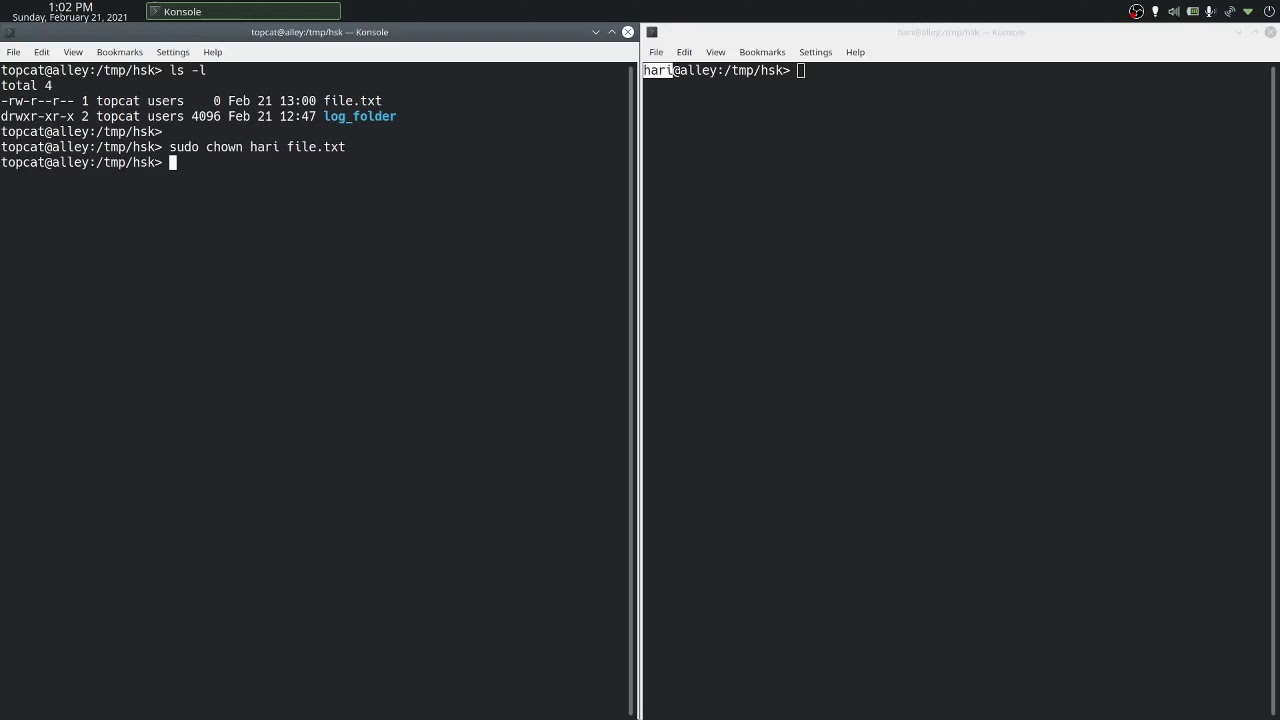Open Edit menu in right hari Konsole

pyautogui.click(x=684, y=52)
